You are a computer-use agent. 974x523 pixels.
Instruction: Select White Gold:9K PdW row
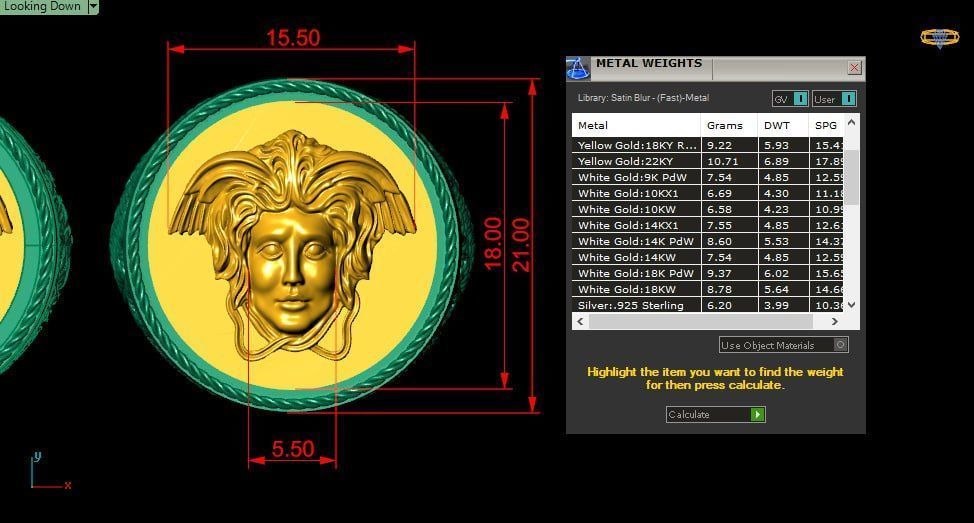click(708, 178)
